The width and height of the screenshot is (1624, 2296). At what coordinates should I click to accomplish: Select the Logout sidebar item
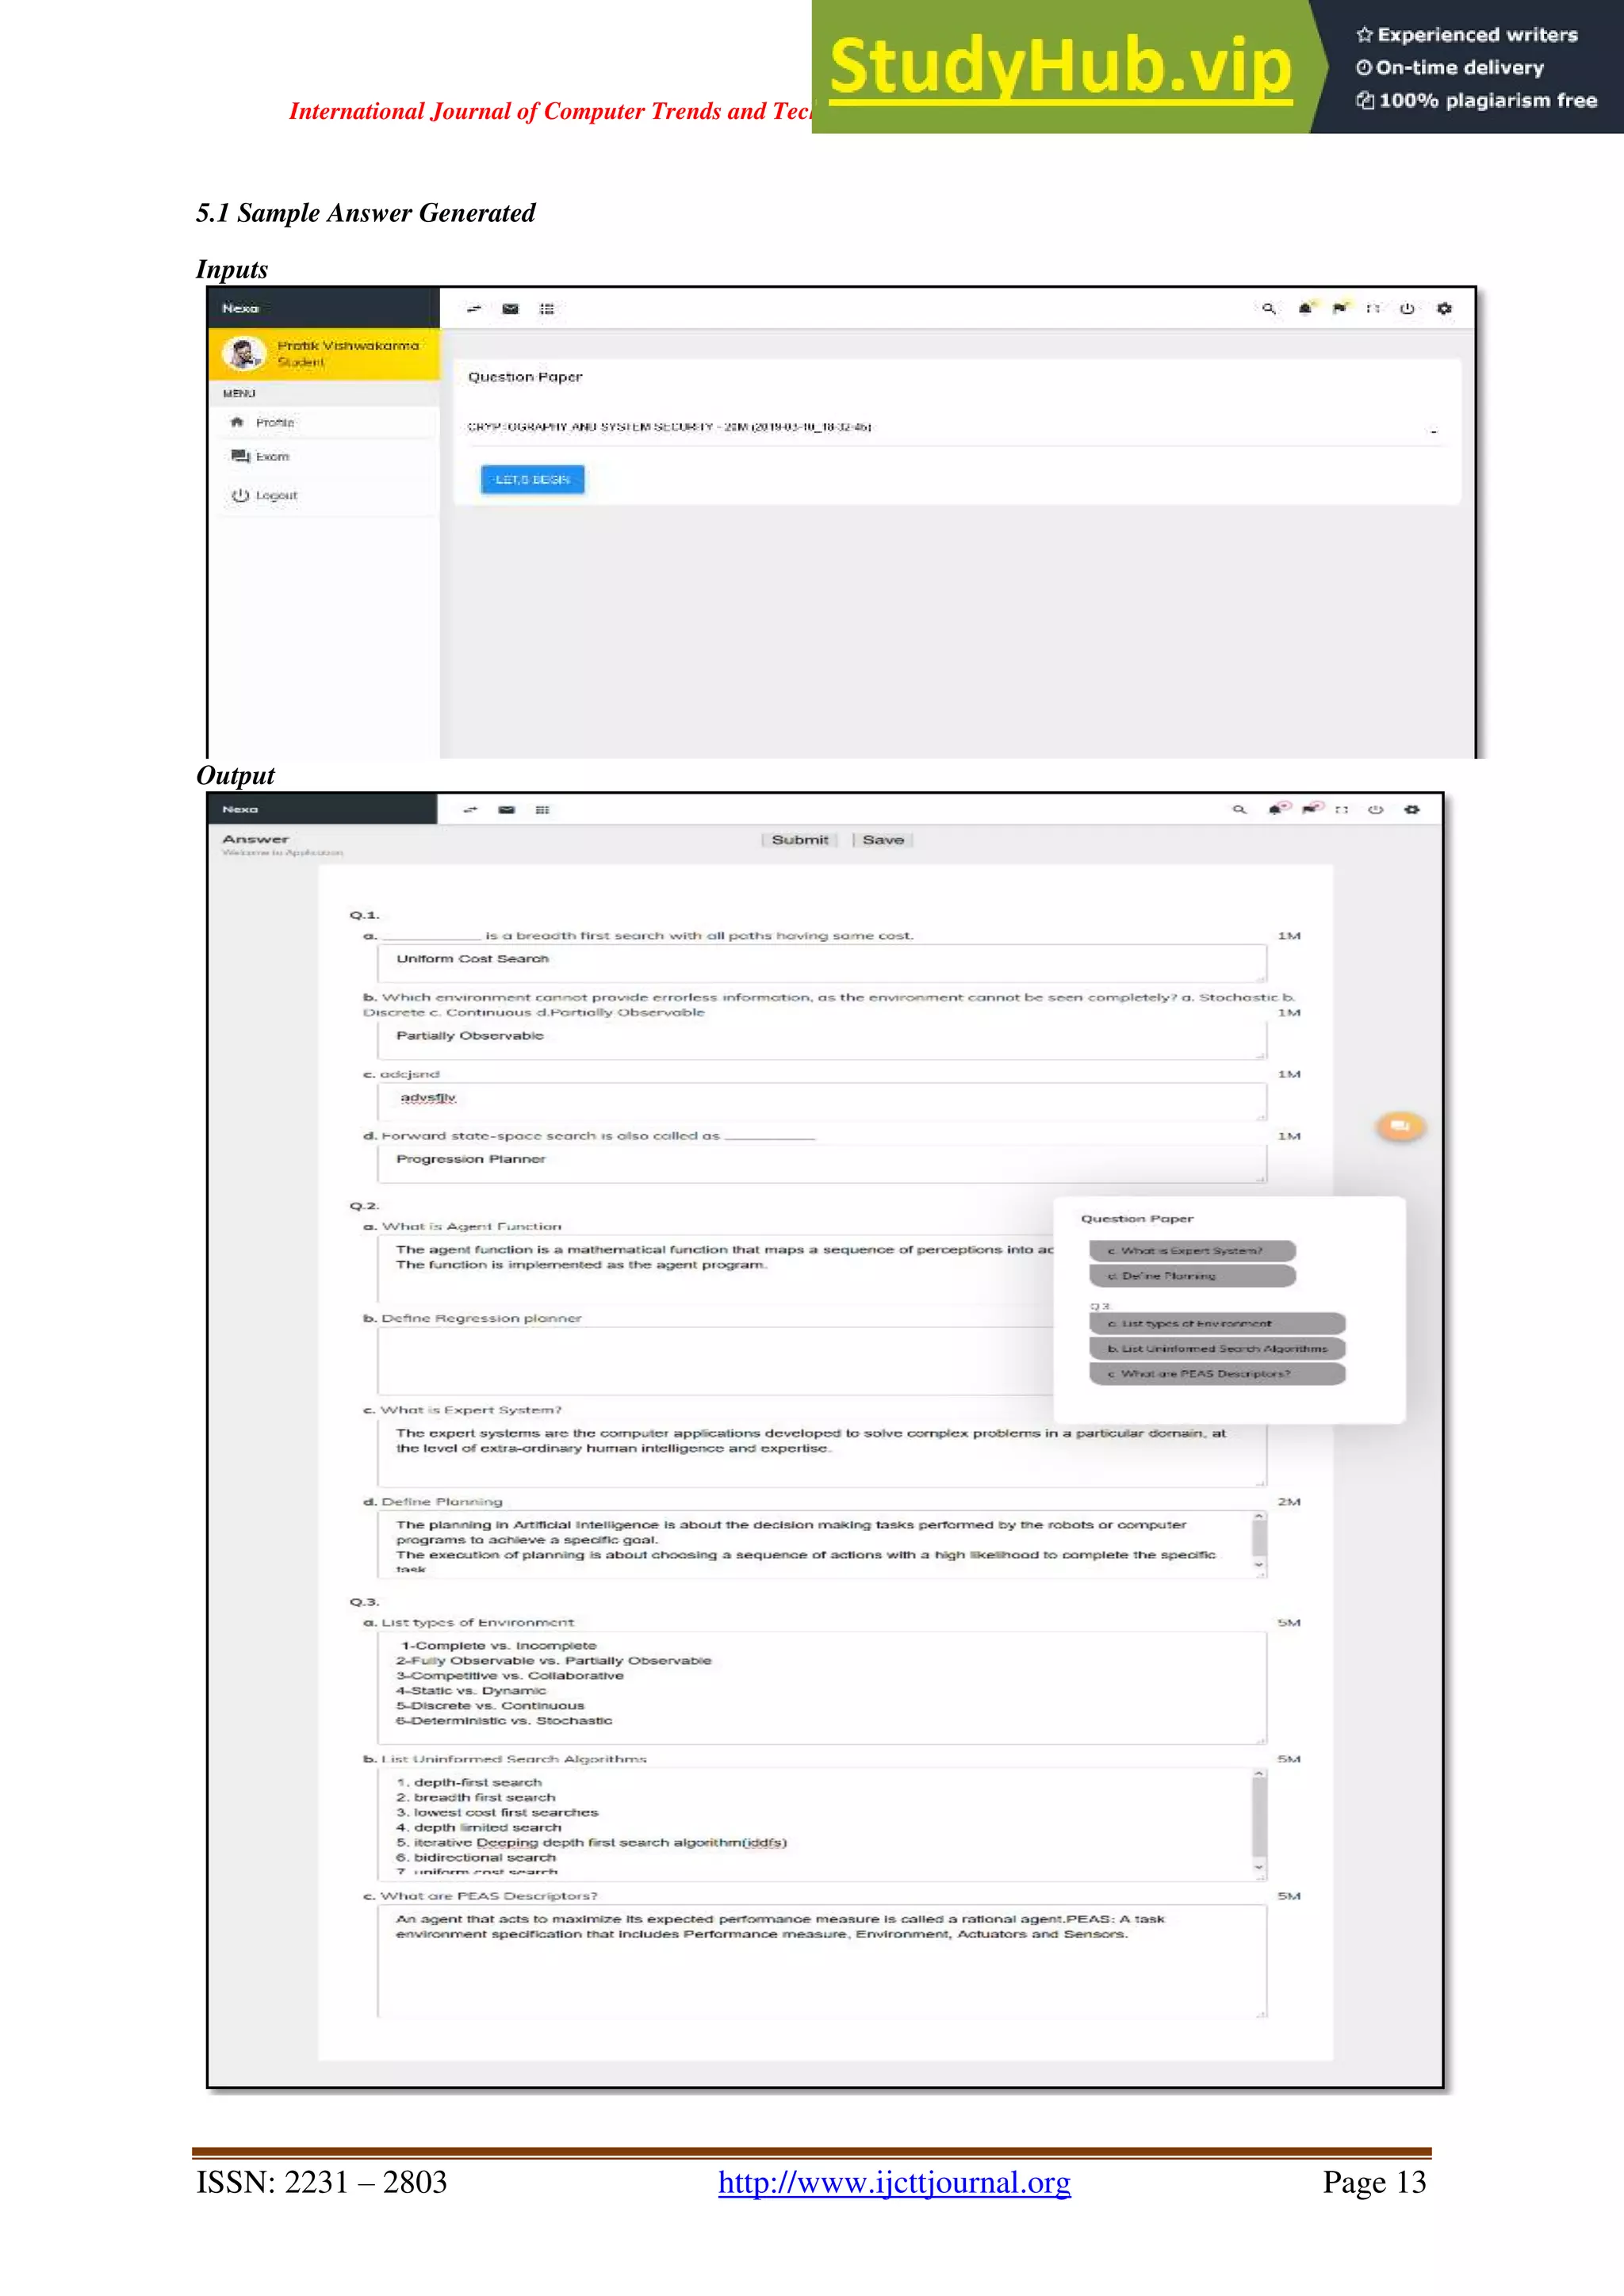point(275,496)
